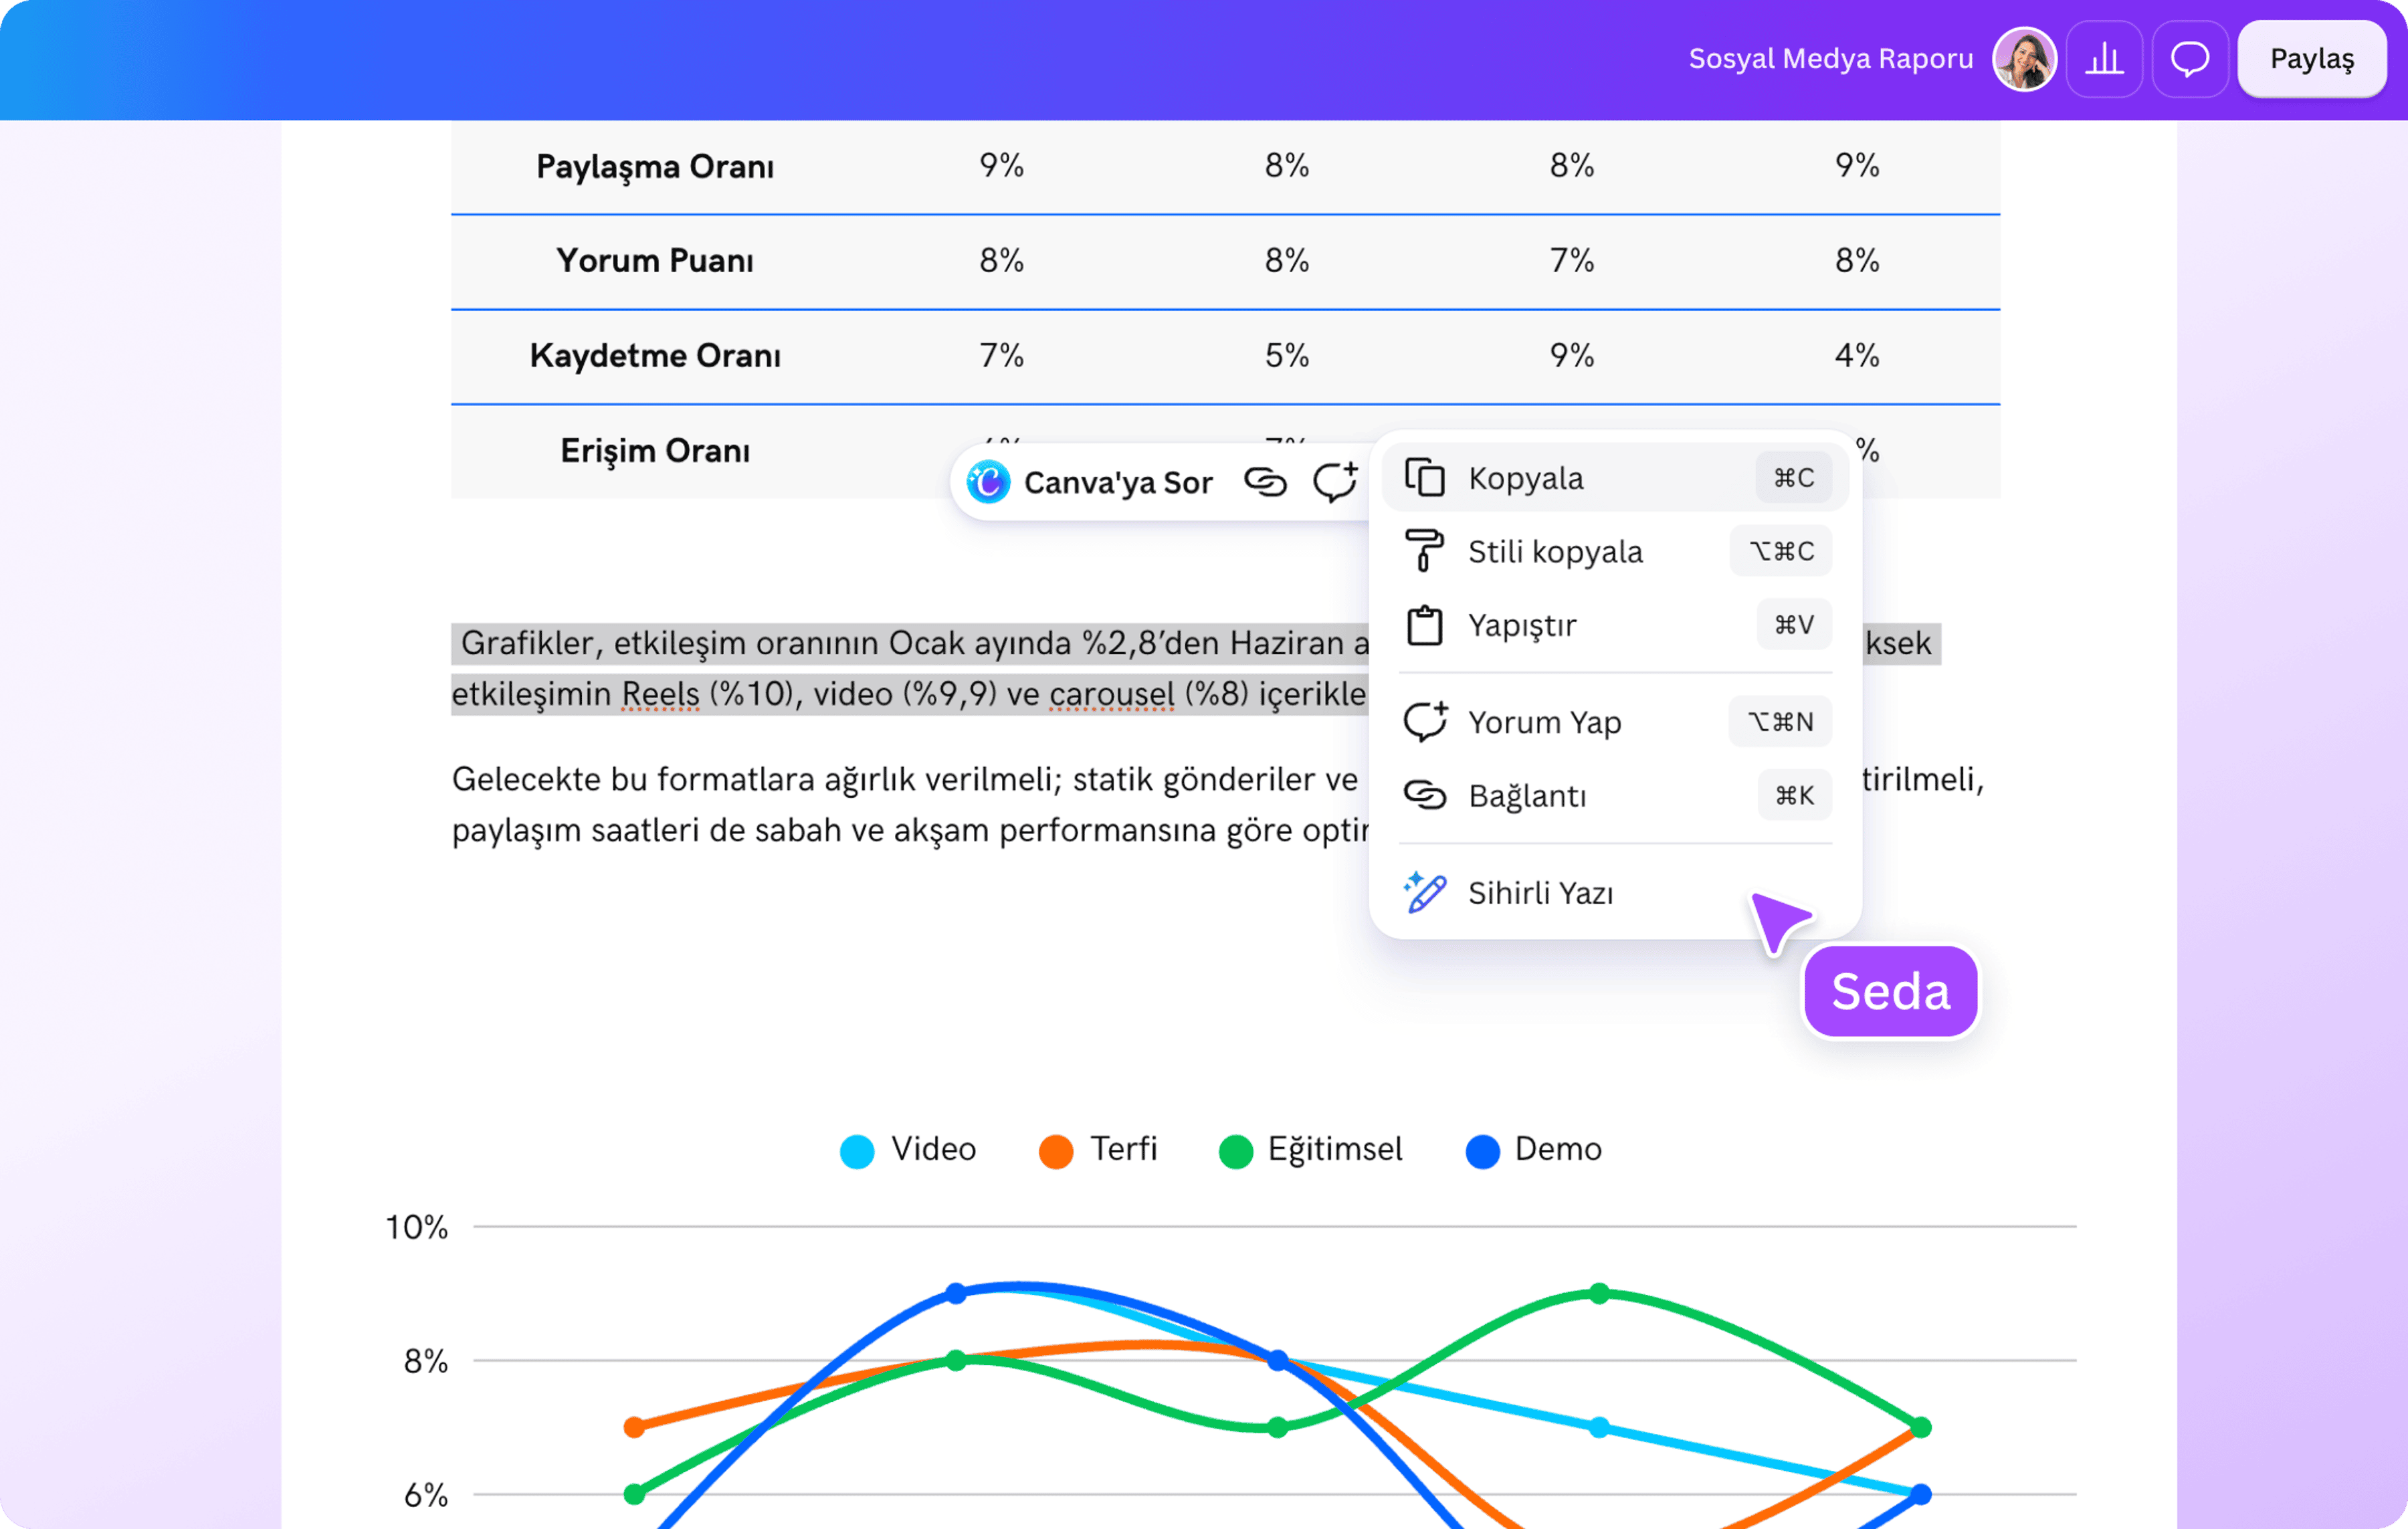Click the Yorum Puanı row header
Viewport: 2408px width, 1529px height.
pos(655,261)
